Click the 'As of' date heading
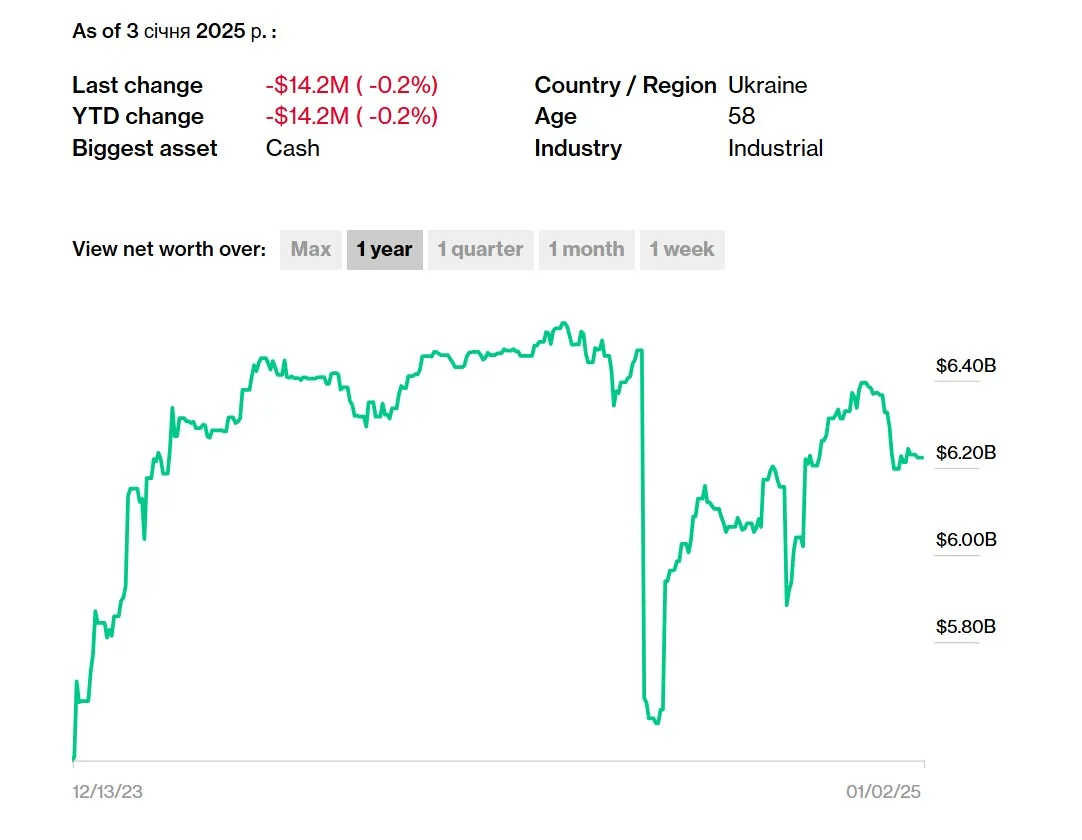This screenshot has height=840, width=1082. pyautogui.click(x=174, y=31)
